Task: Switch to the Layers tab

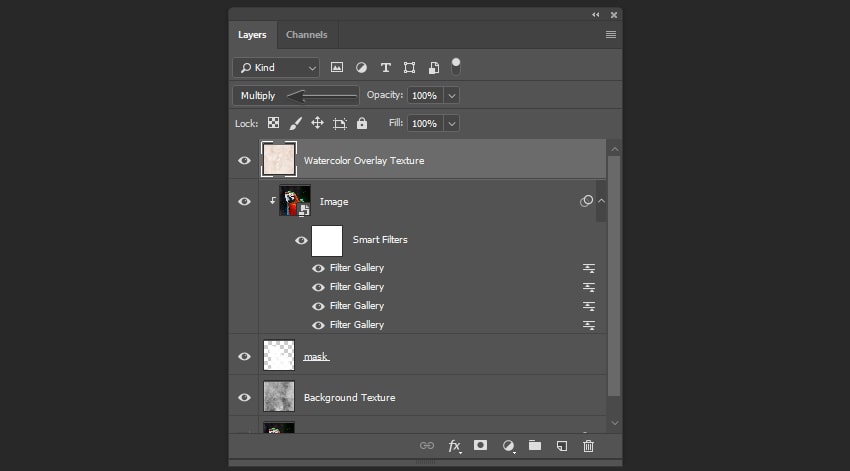Action: point(252,35)
